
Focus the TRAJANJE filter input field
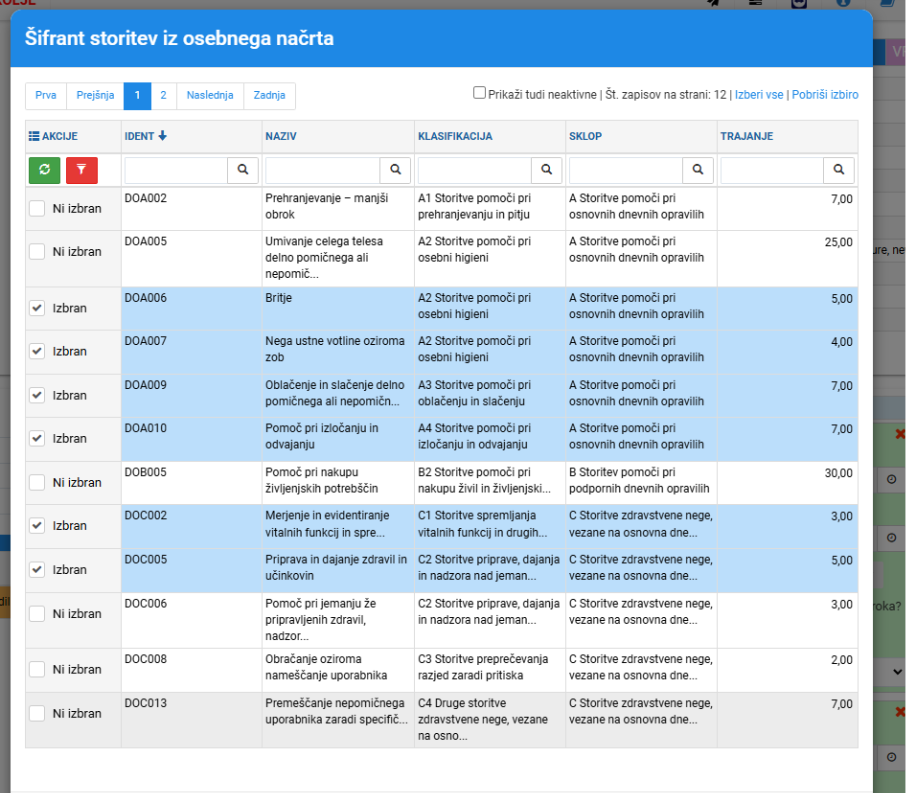[772, 170]
